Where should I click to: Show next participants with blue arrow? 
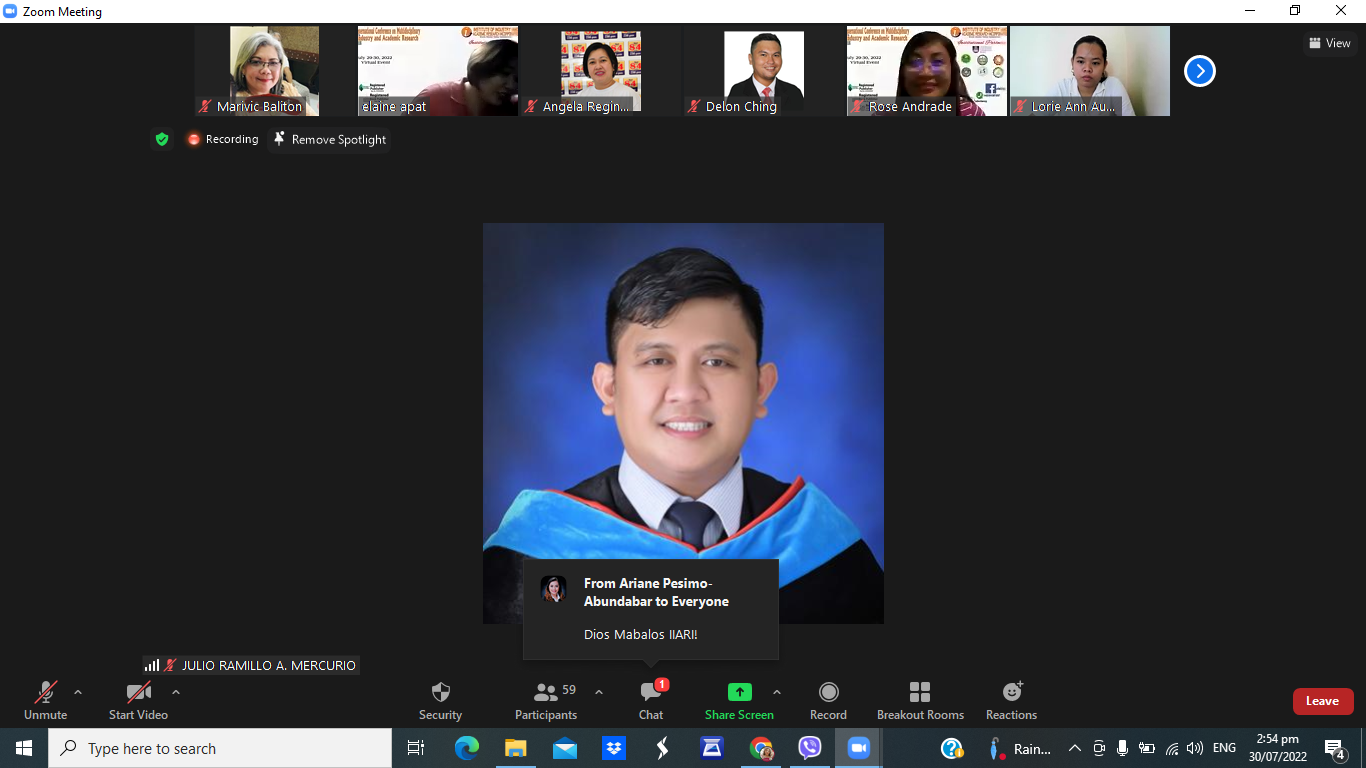coord(1200,71)
